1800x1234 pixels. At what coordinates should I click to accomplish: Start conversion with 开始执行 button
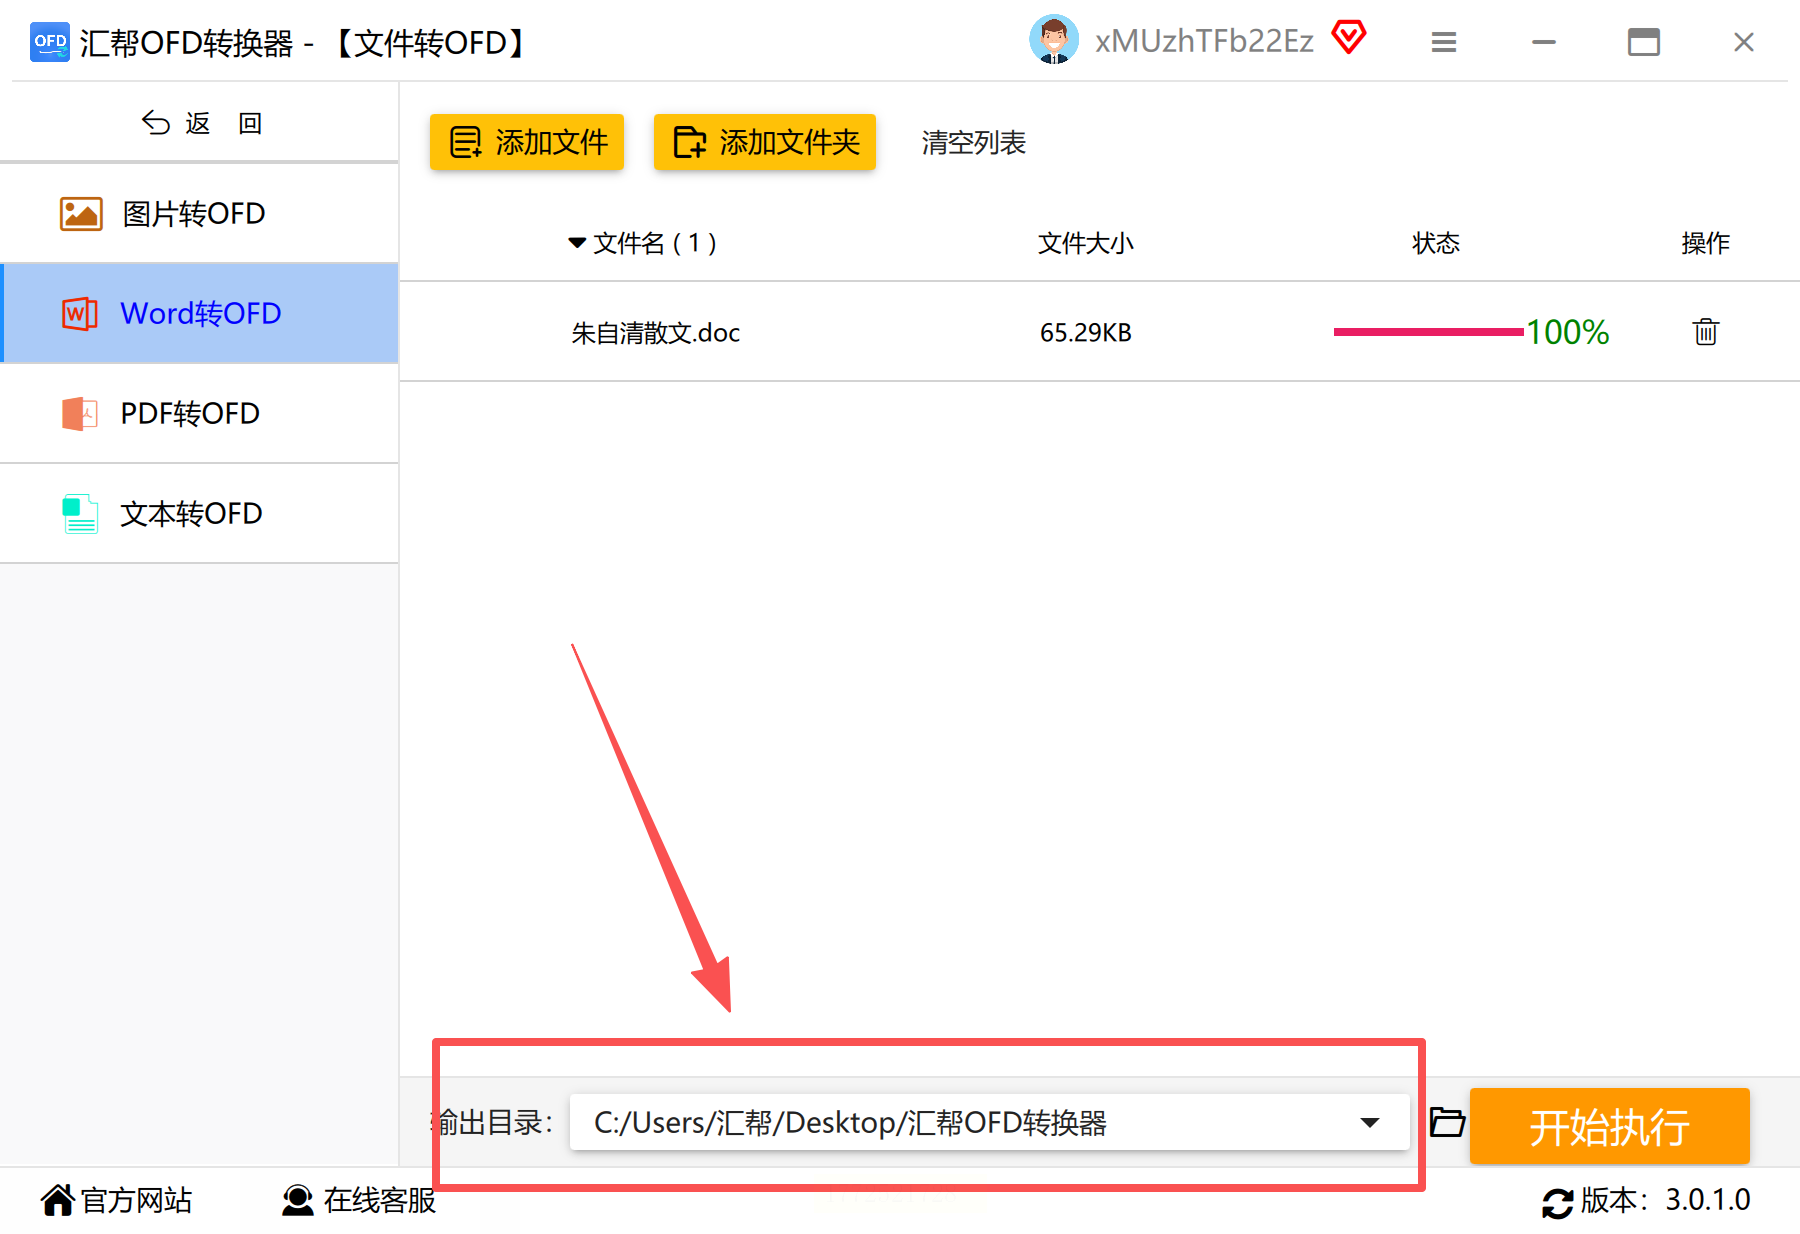pos(1610,1126)
